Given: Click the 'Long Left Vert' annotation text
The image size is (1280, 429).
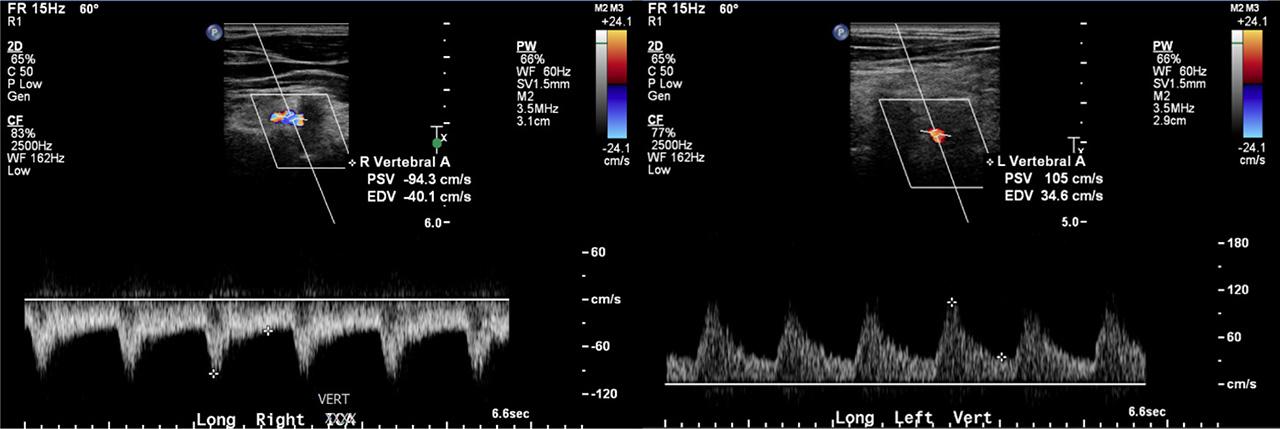Looking at the screenshot, I should pyautogui.click(x=914, y=419).
